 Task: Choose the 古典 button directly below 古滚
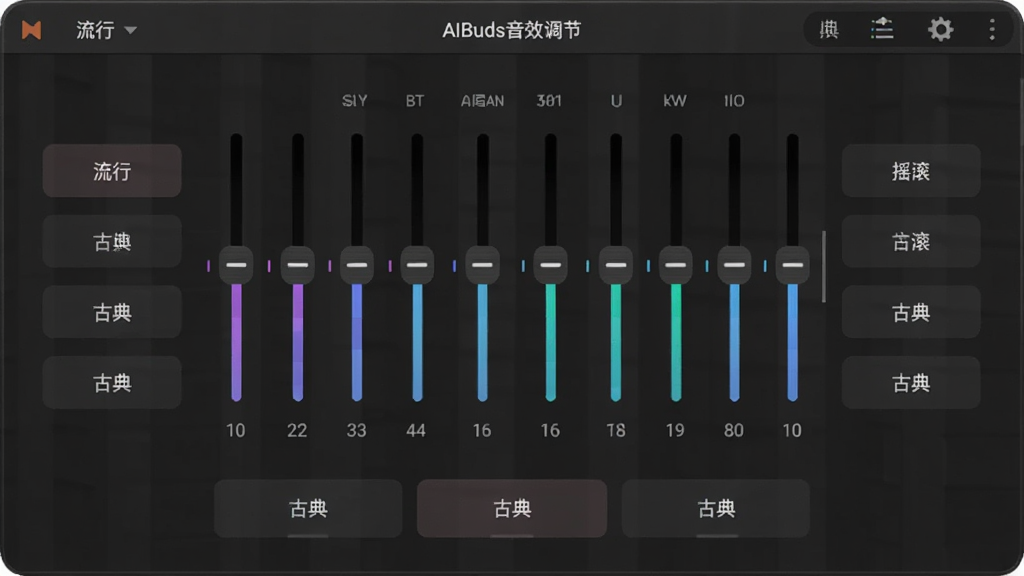coord(911,312)
